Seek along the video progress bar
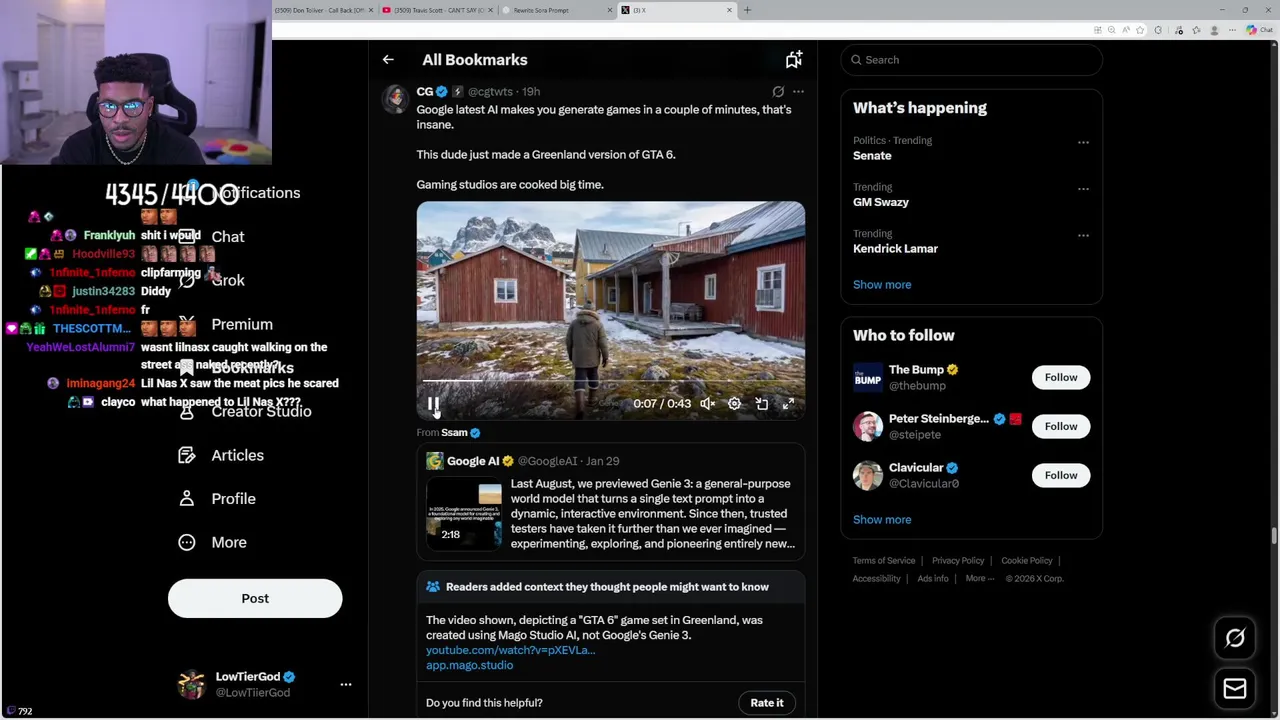 click(610, 381)
